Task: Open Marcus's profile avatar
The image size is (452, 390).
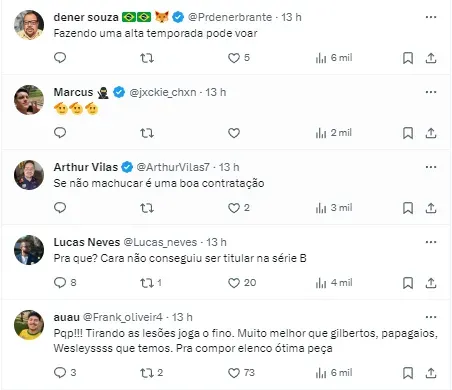Action: [29, 100]
